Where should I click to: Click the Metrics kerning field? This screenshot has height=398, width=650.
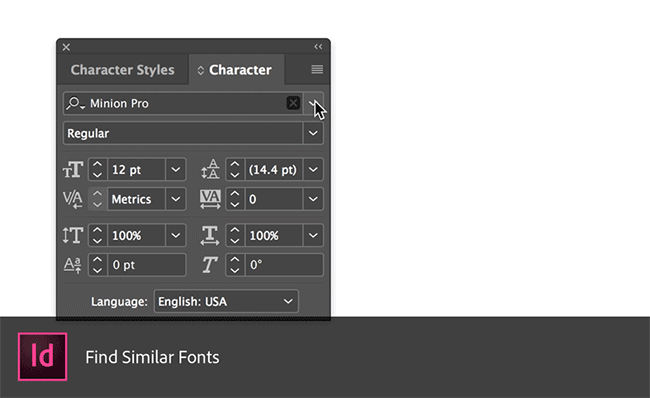136,199
